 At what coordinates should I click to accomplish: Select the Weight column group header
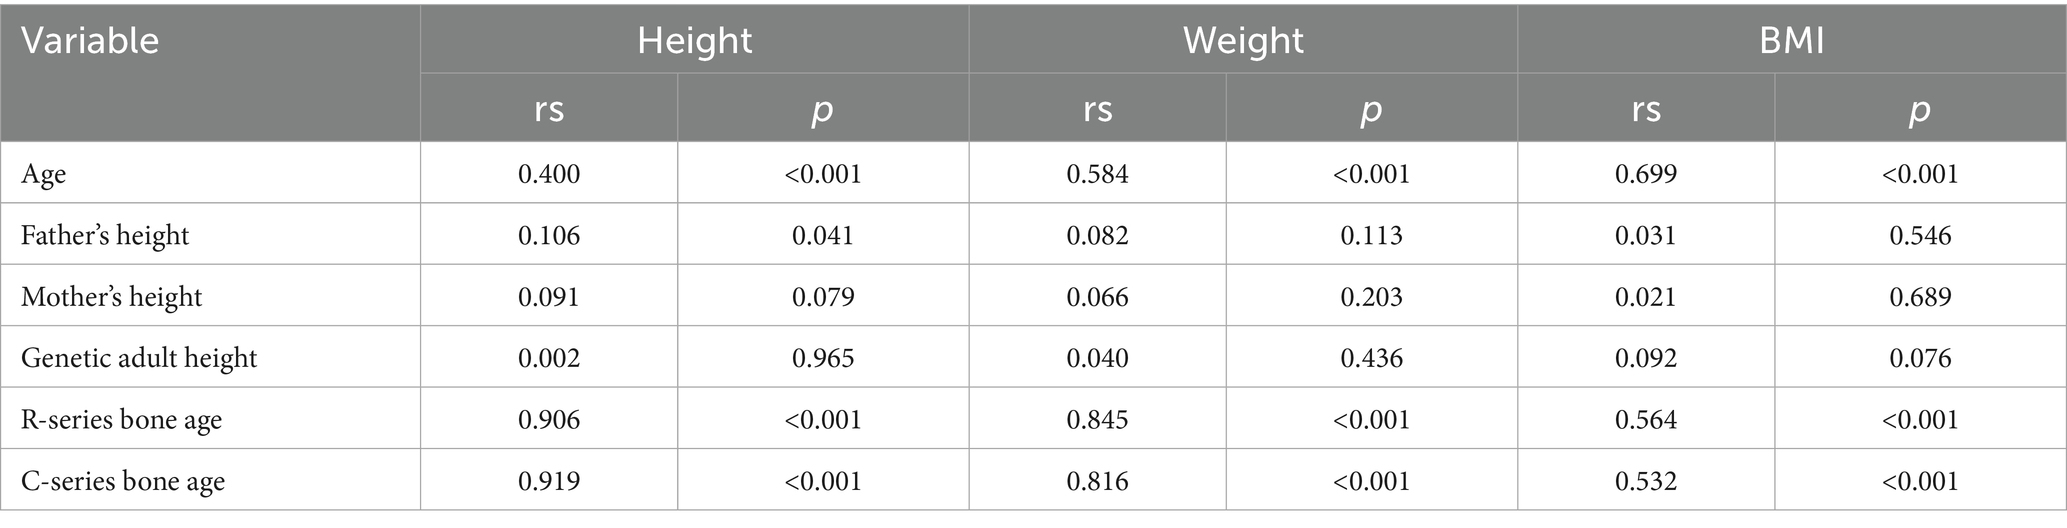[x=1243, y=41]
